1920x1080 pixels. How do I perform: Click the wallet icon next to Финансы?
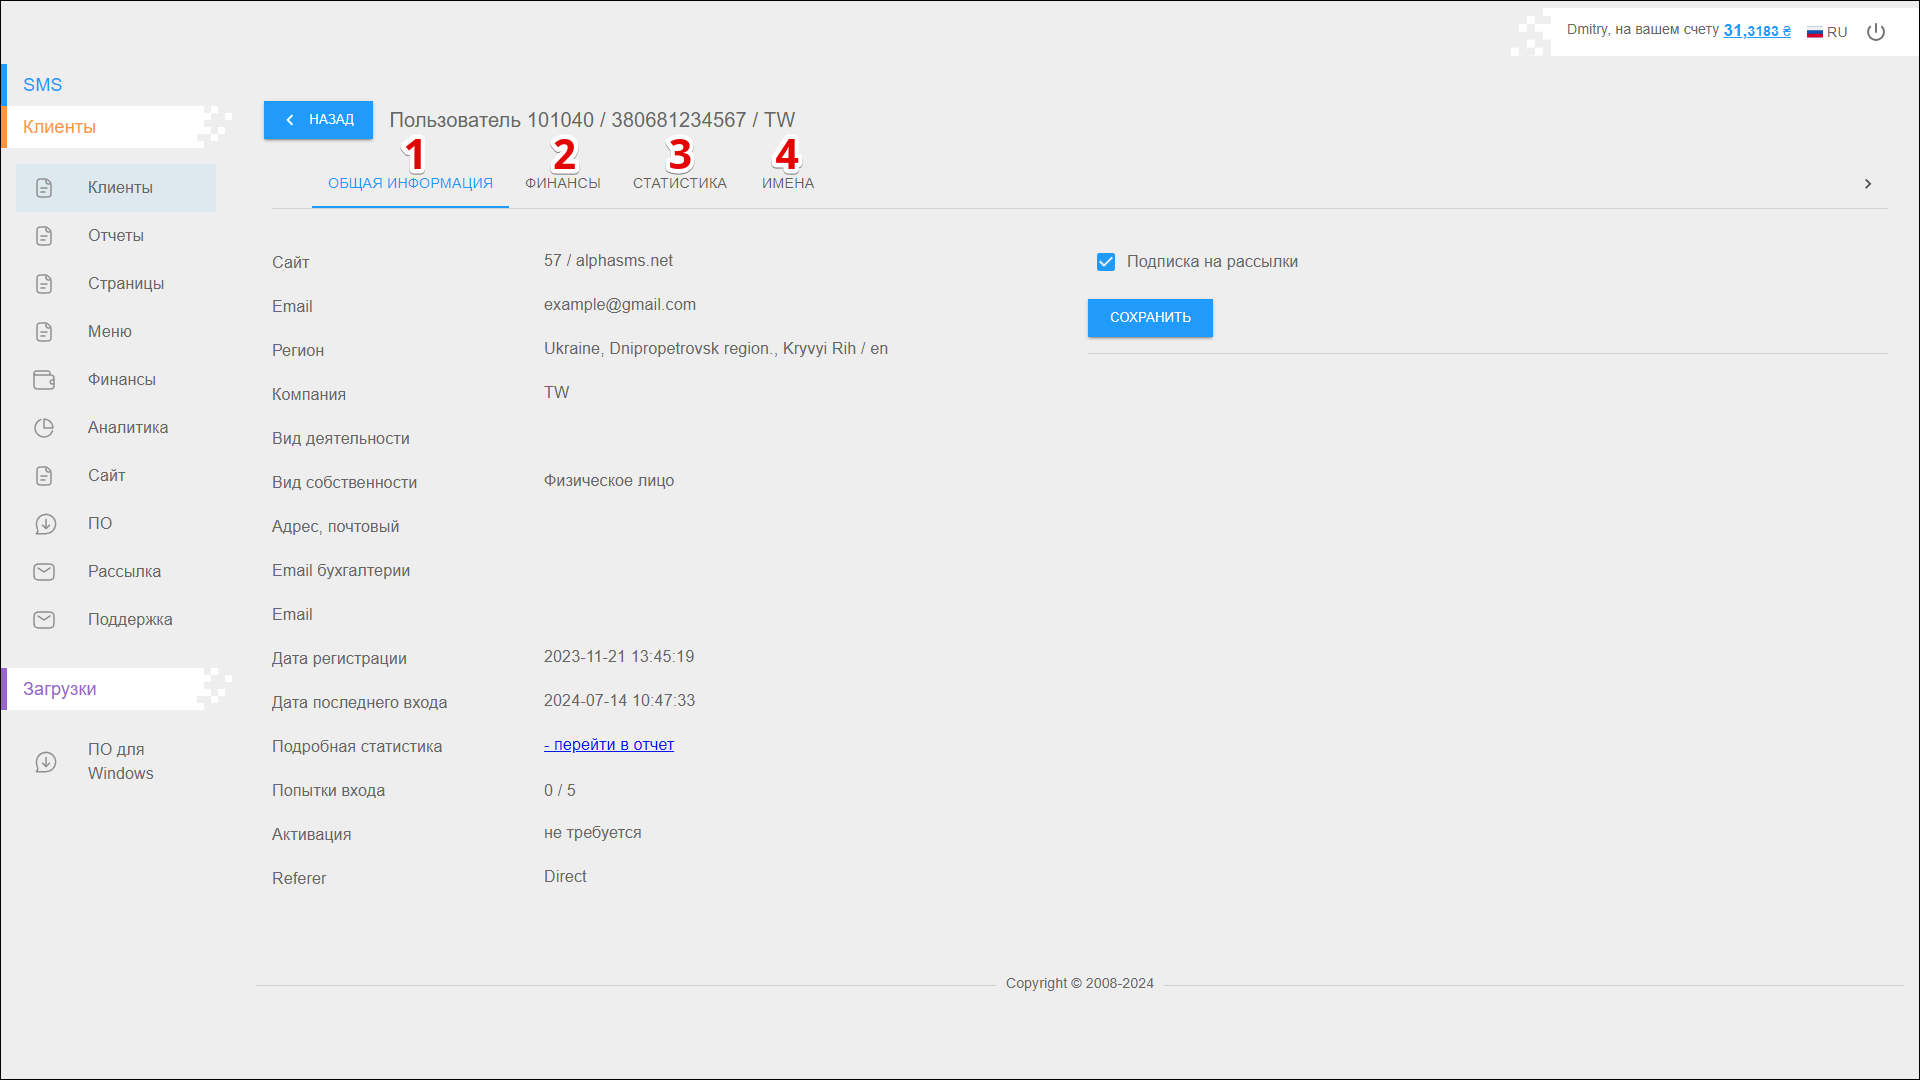pos(44,380)
